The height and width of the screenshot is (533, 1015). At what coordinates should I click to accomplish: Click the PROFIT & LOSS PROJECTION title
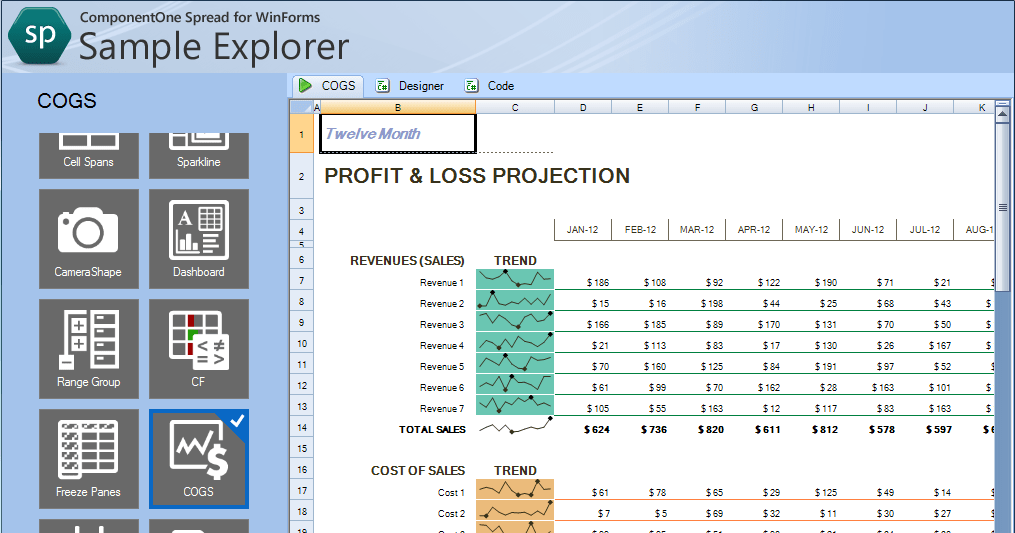pyautogui.click(x=477, y=176)
